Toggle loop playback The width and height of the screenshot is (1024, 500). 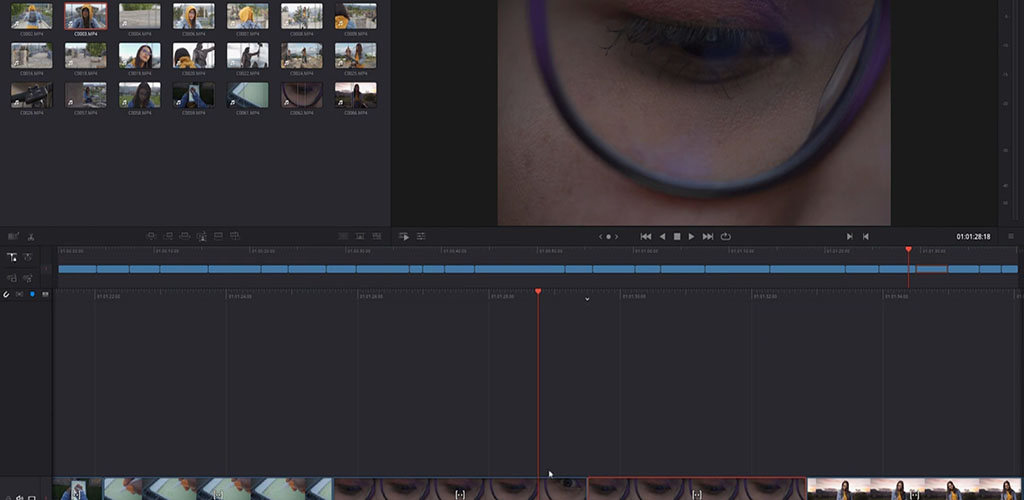[725, 236]
